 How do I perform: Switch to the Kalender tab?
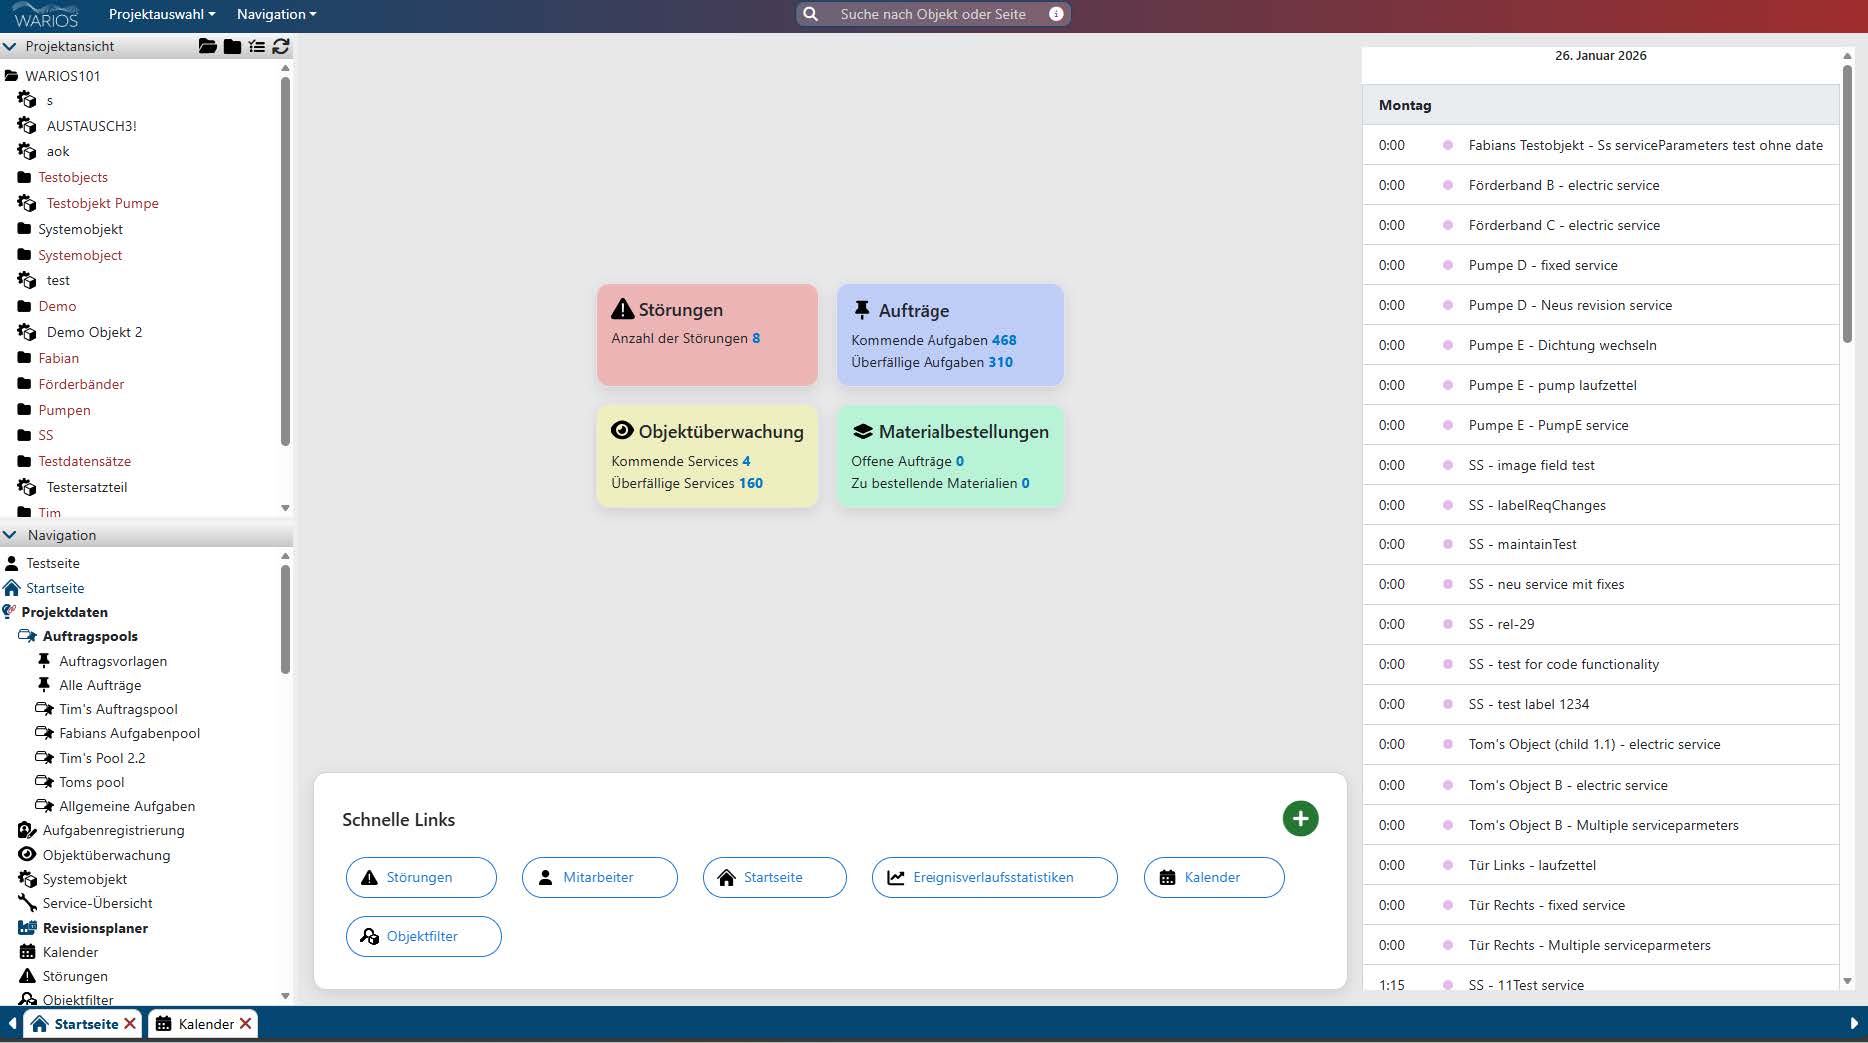point(205,1024)
